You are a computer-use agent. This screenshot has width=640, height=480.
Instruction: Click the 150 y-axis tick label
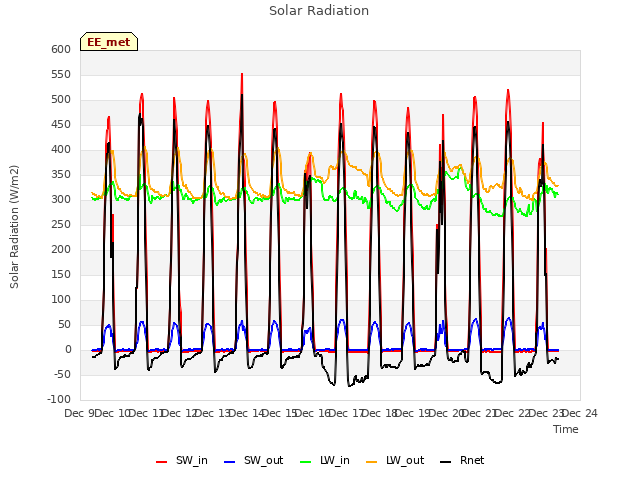pyautogui.click(x=61, y=274)
